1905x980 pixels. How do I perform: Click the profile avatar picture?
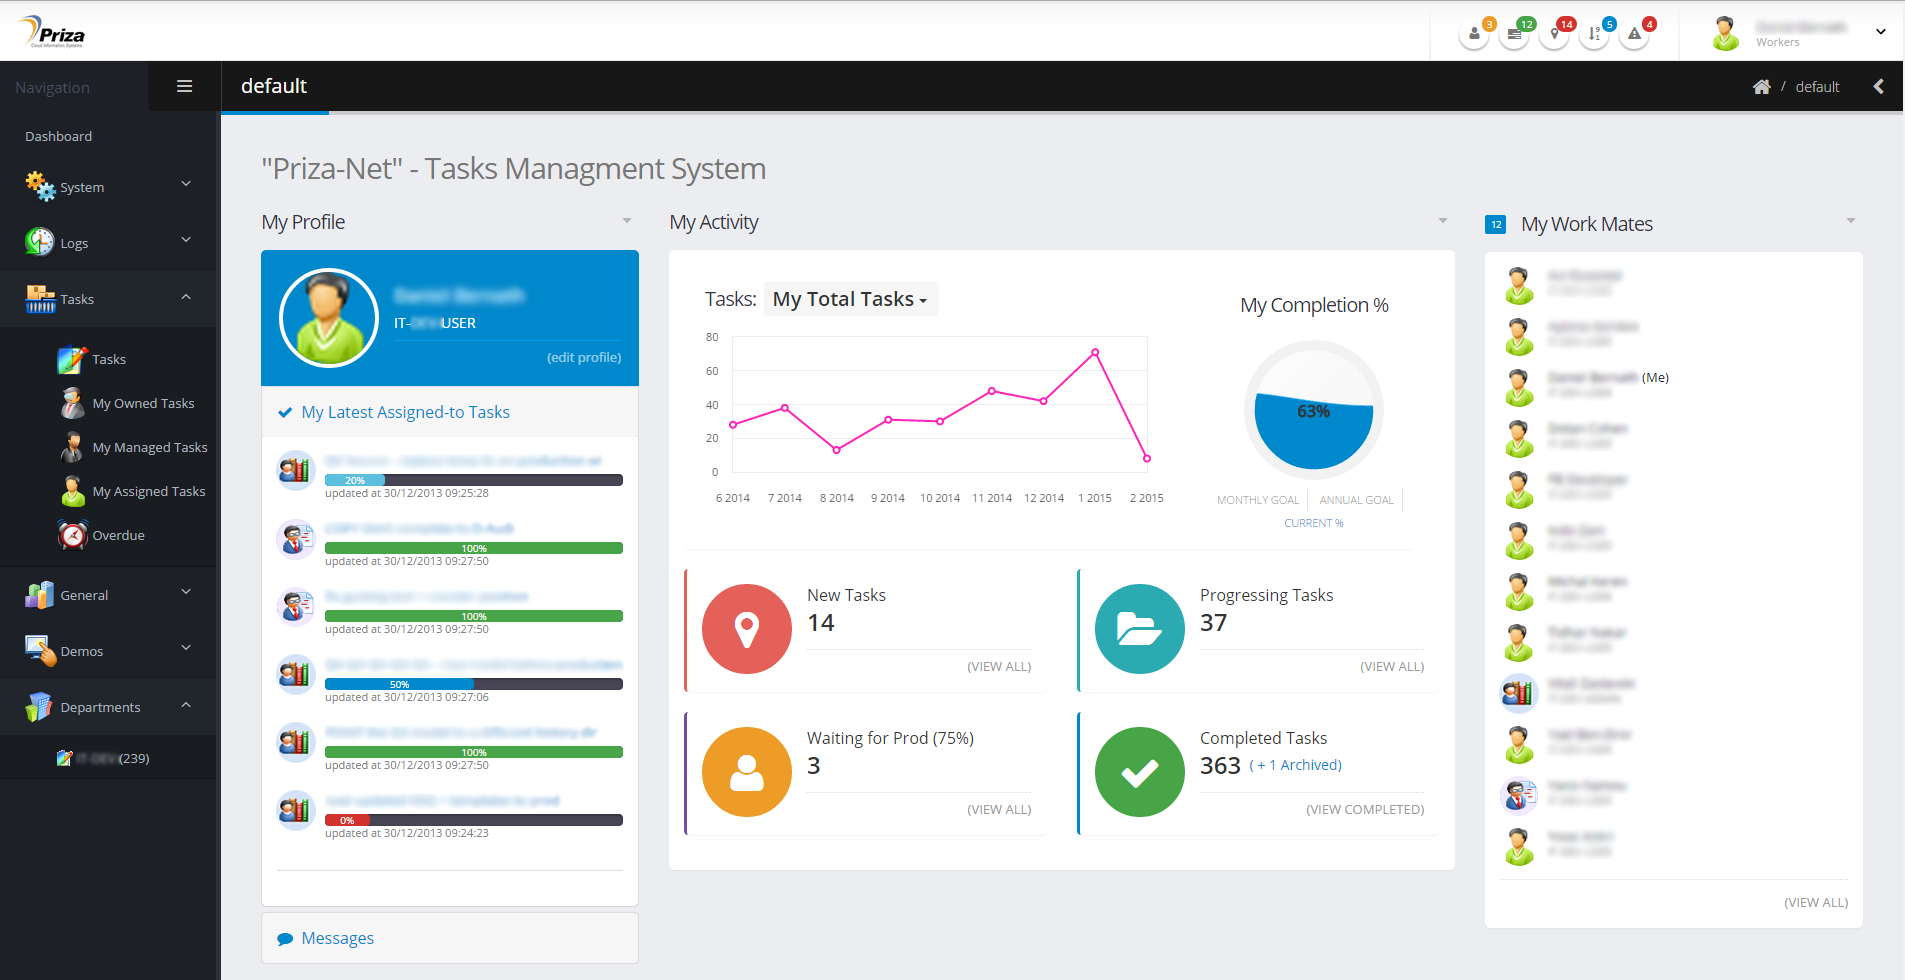click(x=329, y=318)
